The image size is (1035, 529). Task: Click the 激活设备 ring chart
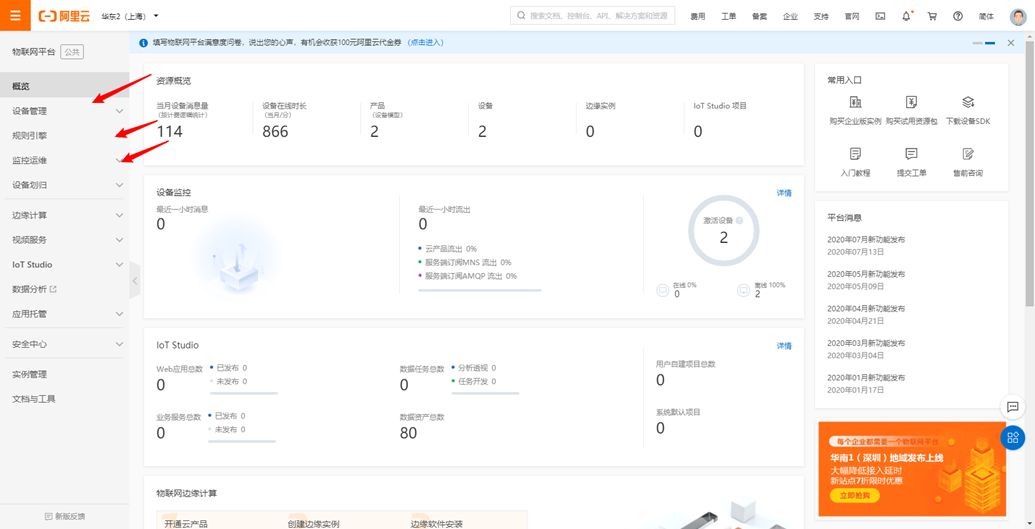click(723, 230)
